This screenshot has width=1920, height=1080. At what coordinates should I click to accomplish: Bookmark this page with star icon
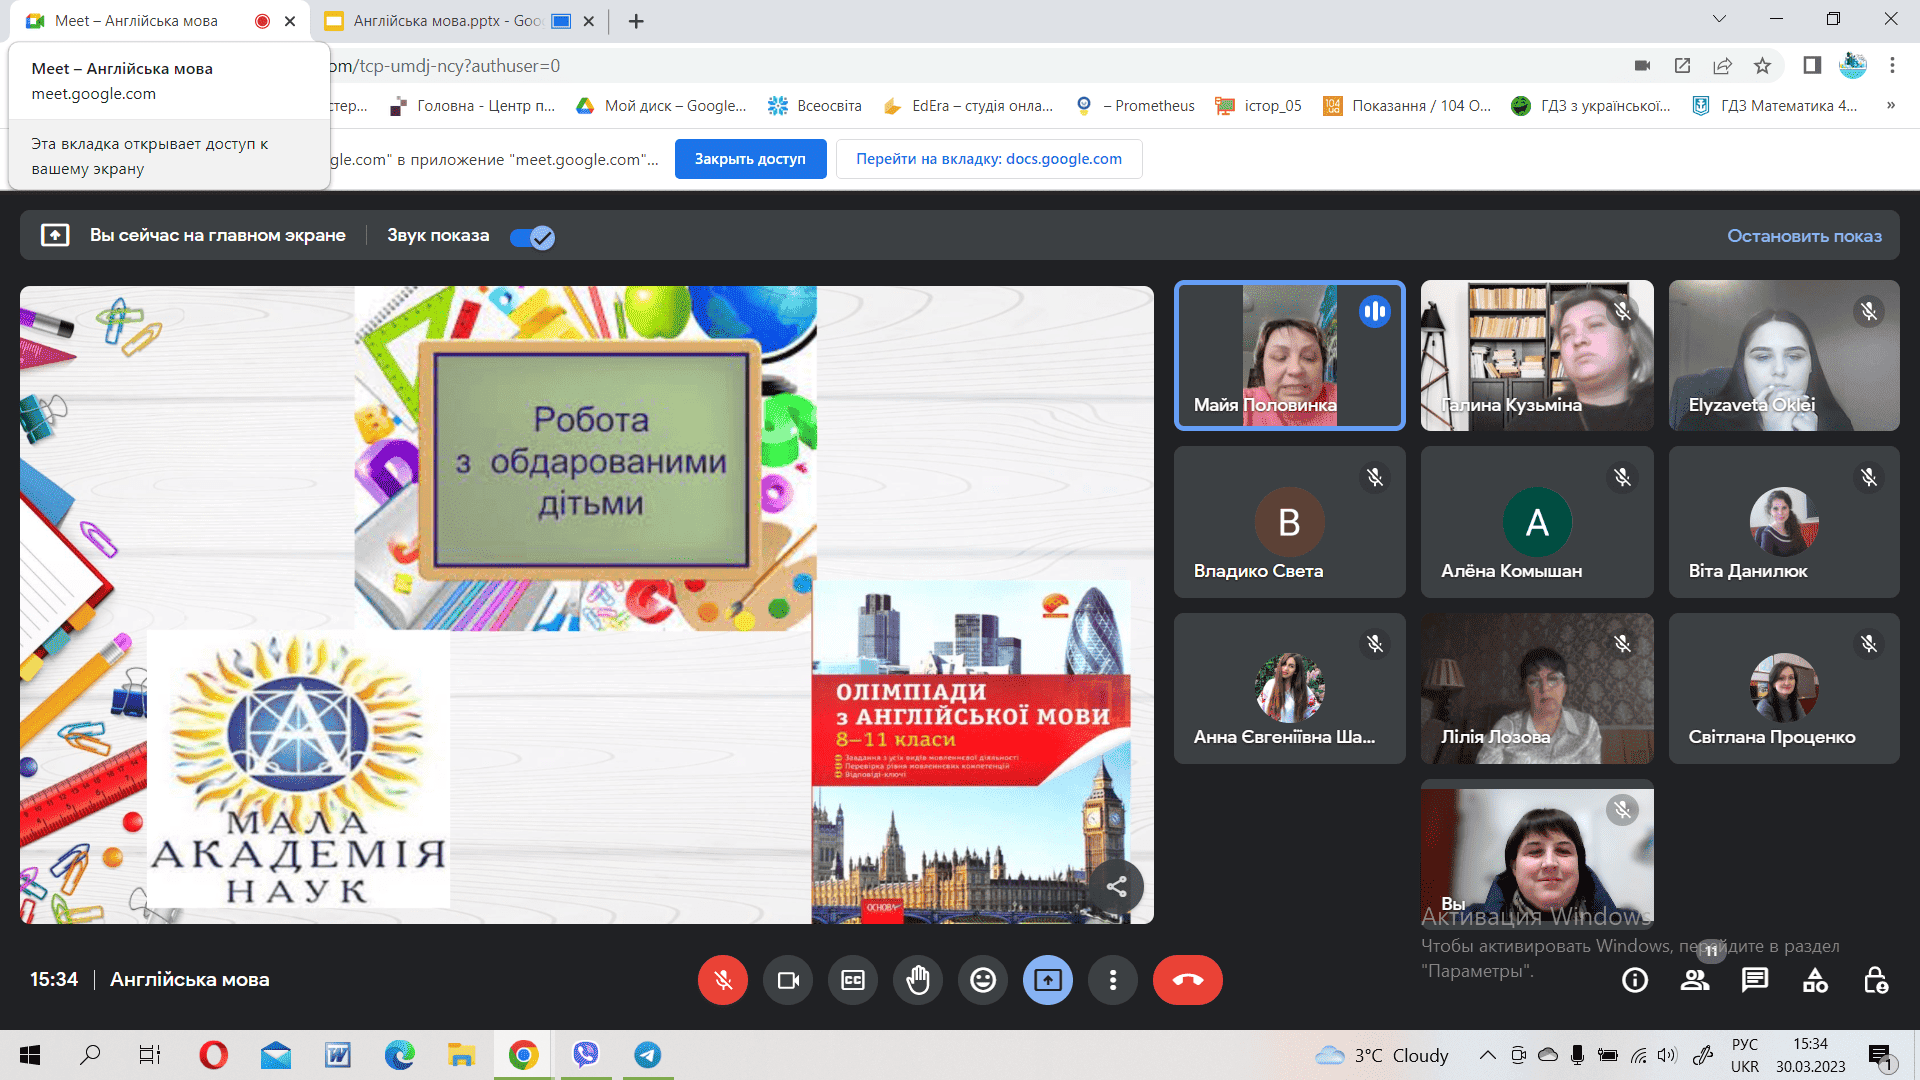coord(1762,66)
